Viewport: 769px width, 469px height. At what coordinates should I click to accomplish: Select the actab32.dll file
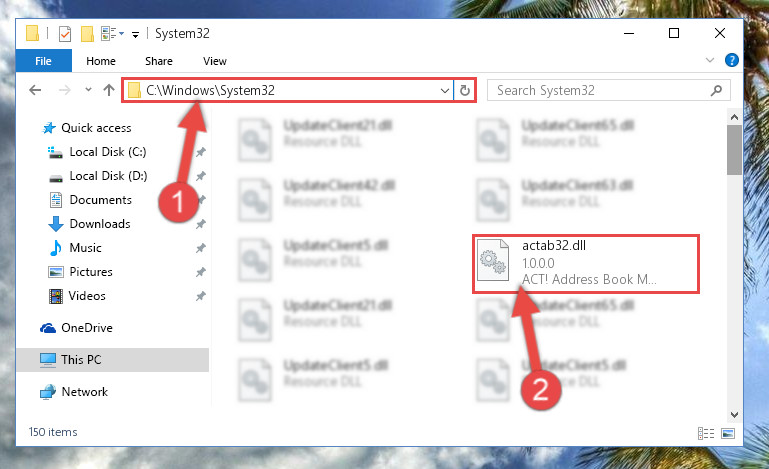click(586, 264)
